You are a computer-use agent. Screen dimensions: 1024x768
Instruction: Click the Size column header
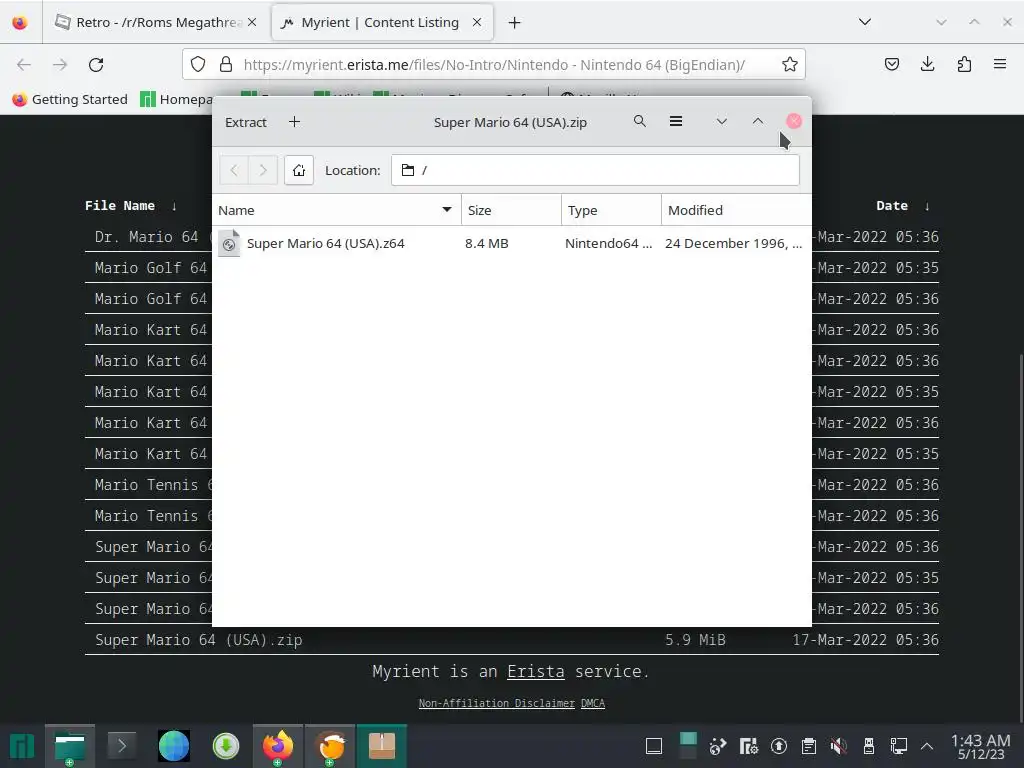(511, 210)
